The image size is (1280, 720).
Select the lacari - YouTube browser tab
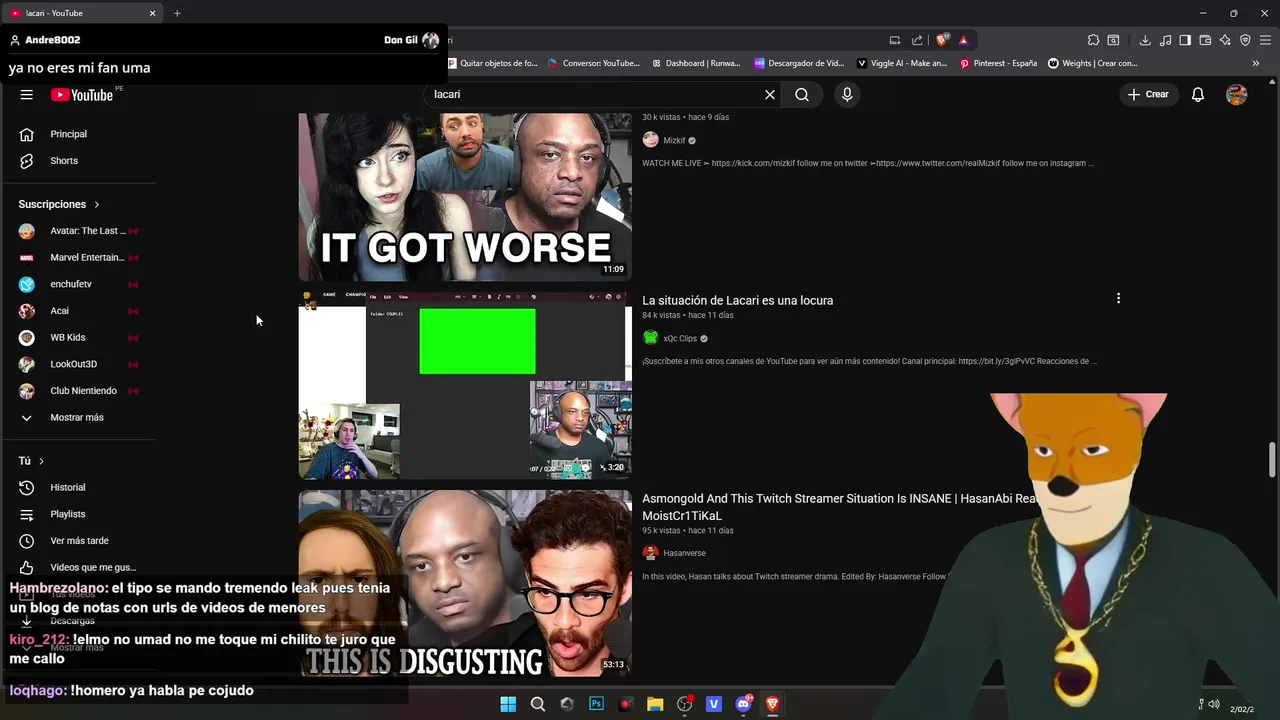tap(84, 13)
